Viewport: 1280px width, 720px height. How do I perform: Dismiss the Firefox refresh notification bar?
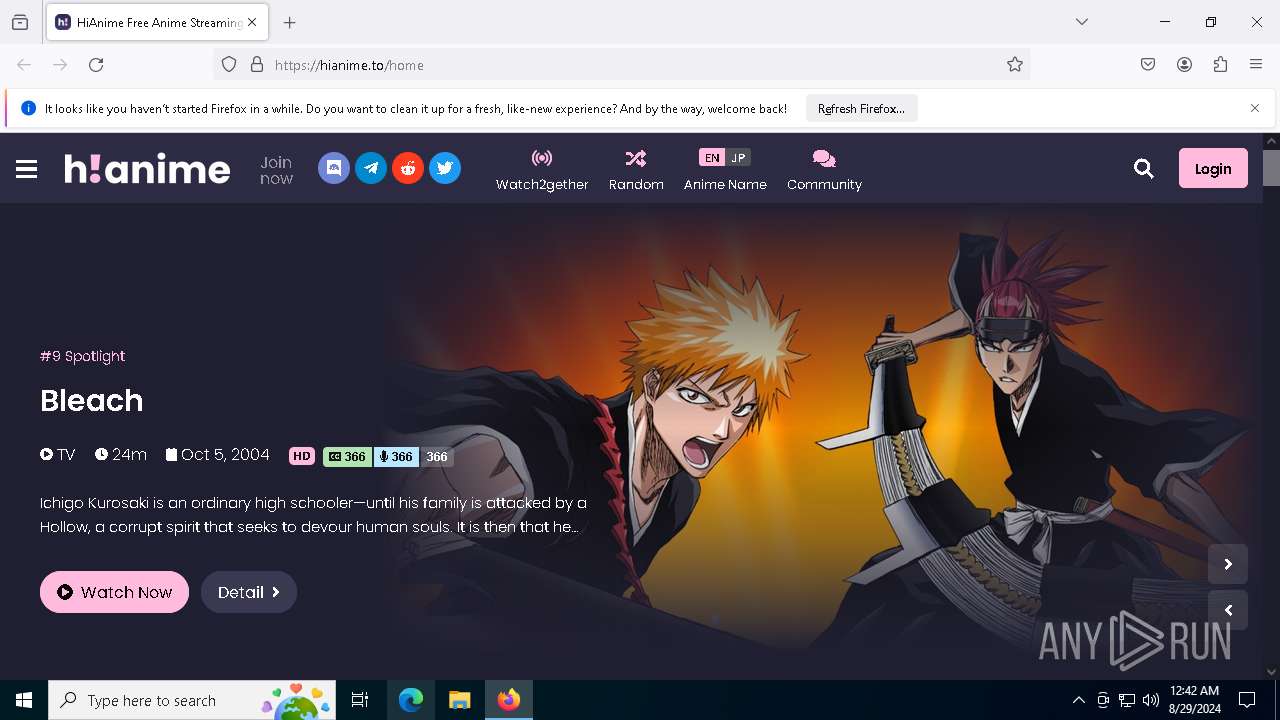pos(1255,108)
